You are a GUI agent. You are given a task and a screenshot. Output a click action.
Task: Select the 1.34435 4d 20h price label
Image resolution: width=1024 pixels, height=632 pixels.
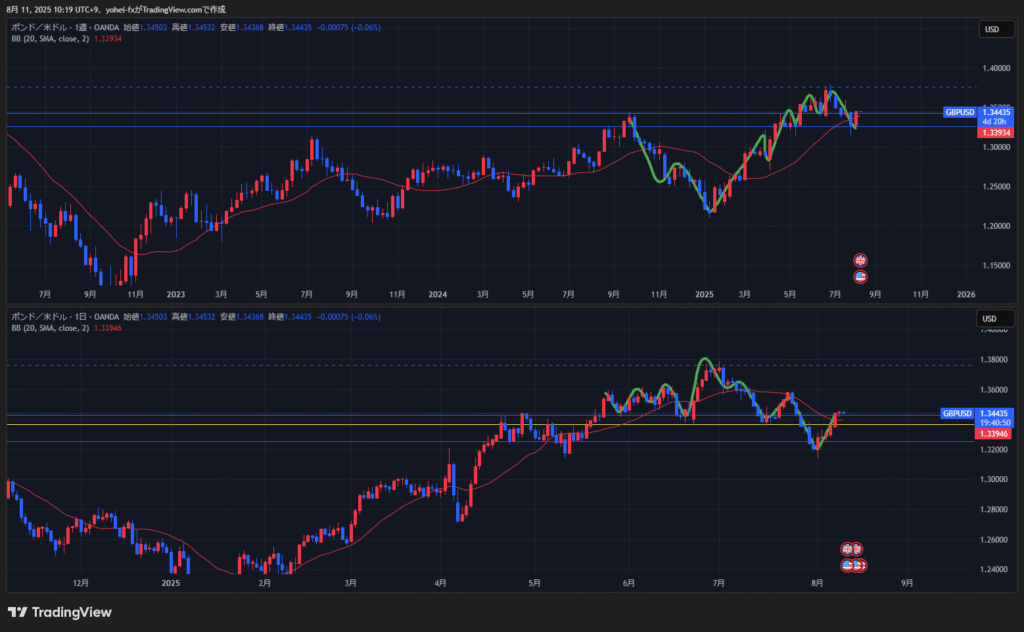(x=995, y=117)
